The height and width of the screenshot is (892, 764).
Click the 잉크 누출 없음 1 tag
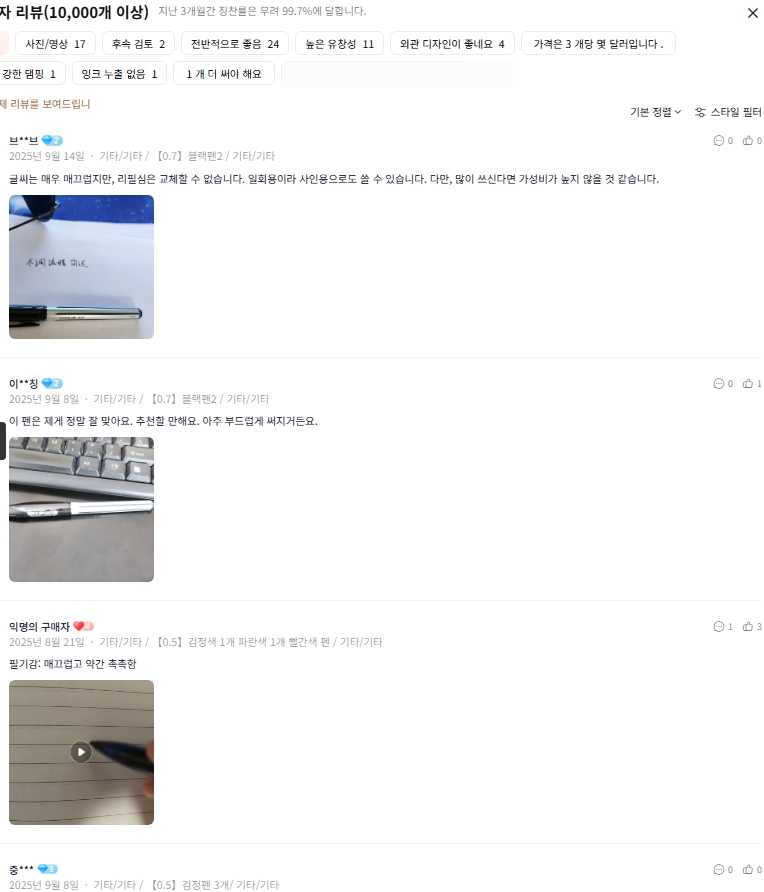tap(119, 74)
